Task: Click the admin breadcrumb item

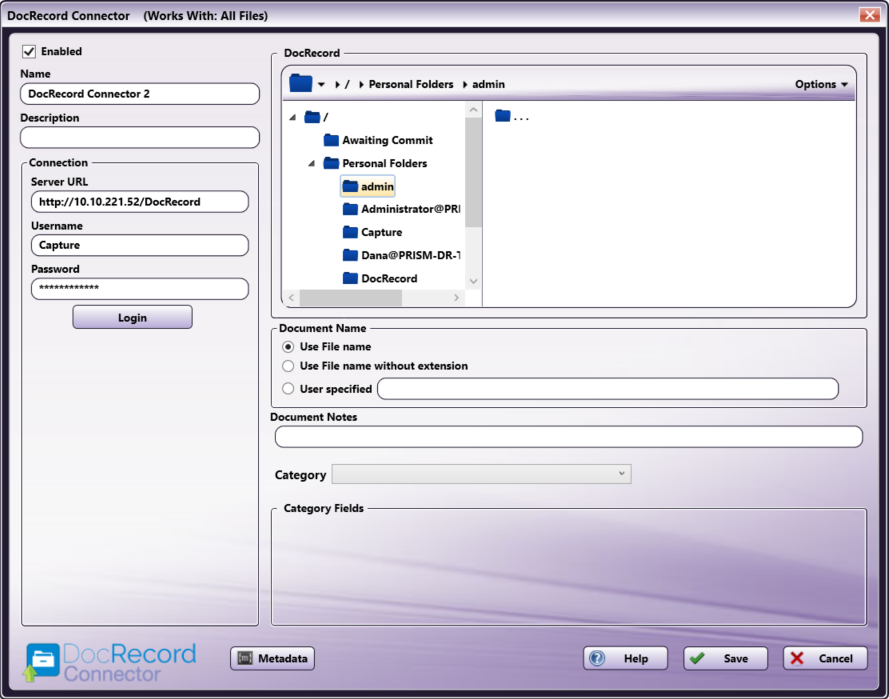Action: click(x=488, y=84)
